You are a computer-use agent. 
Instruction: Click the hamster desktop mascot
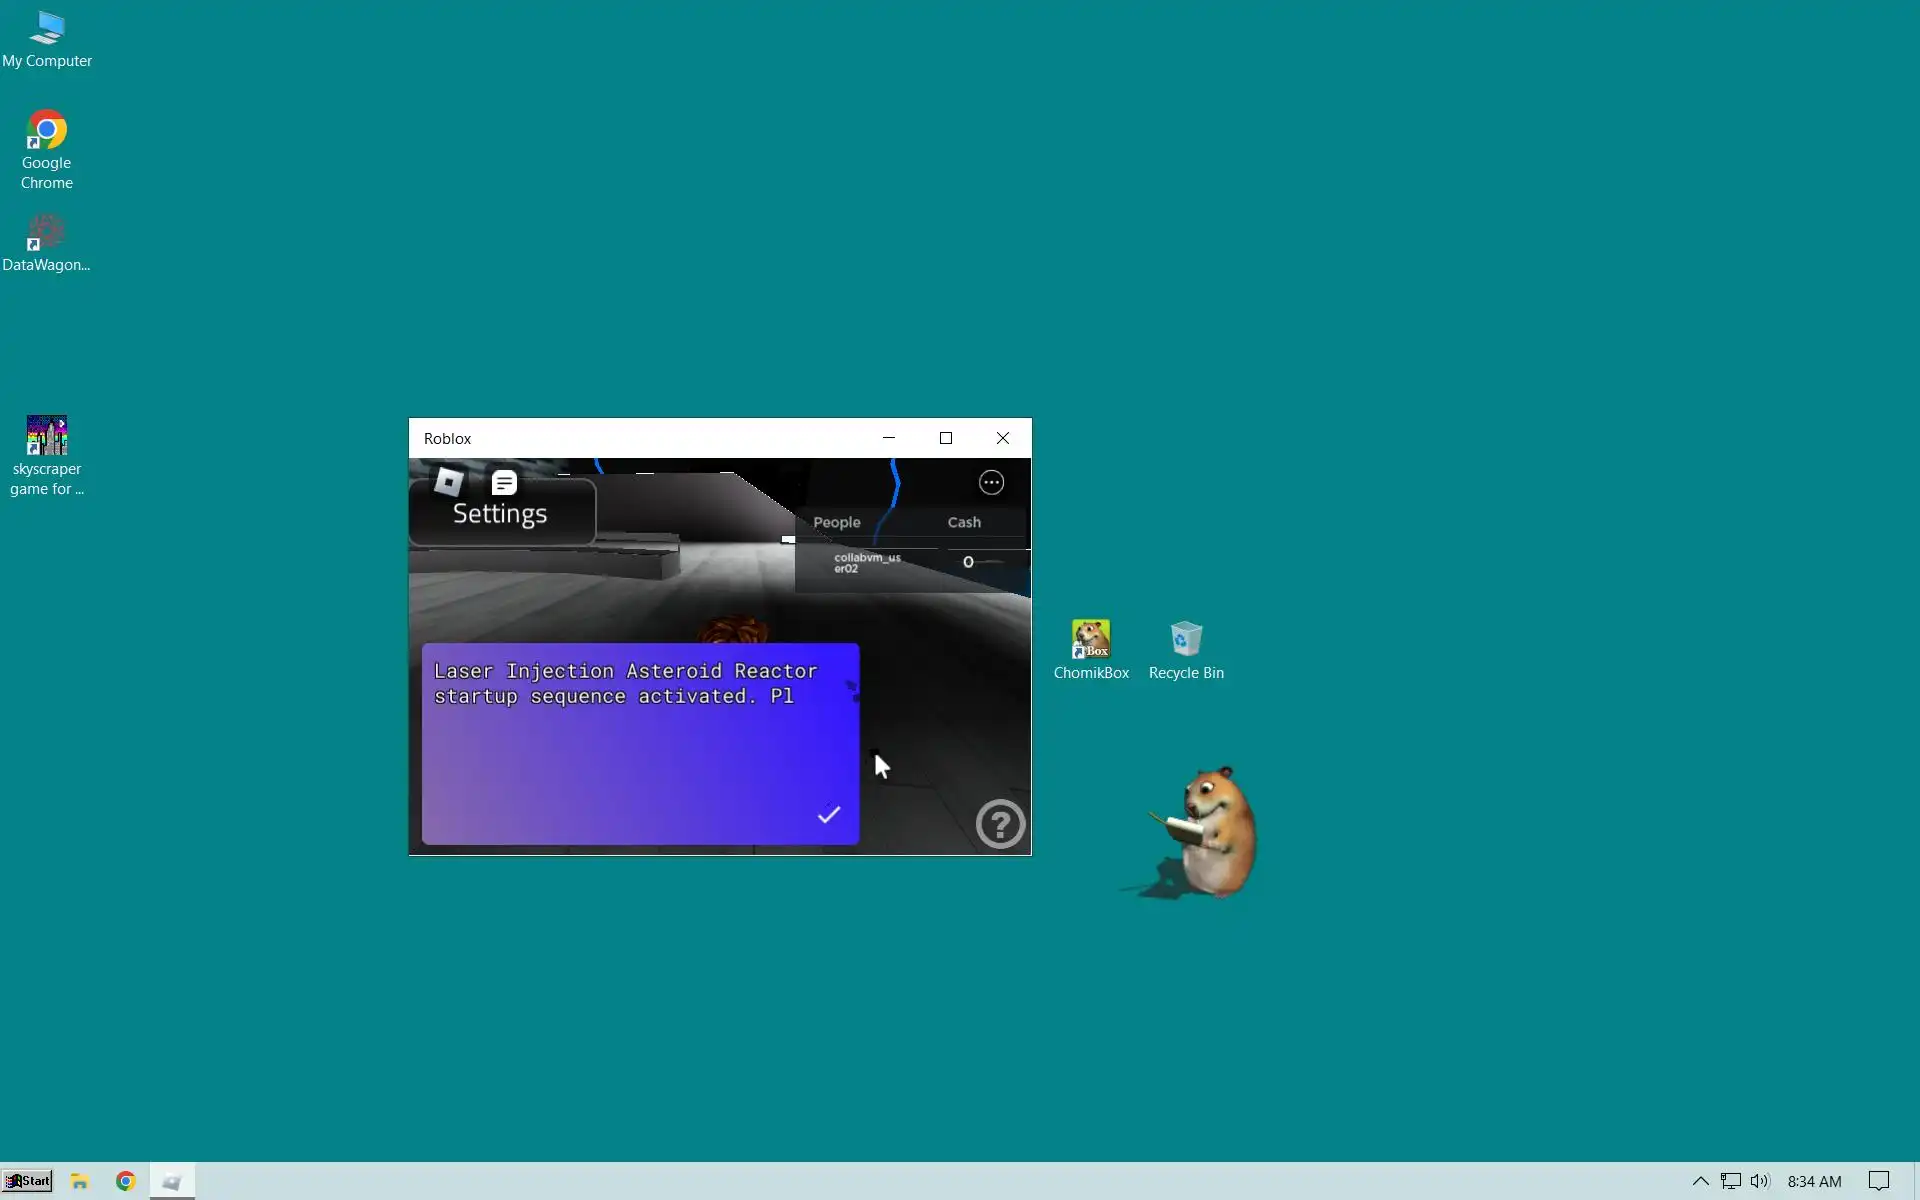click(1214, 830)
